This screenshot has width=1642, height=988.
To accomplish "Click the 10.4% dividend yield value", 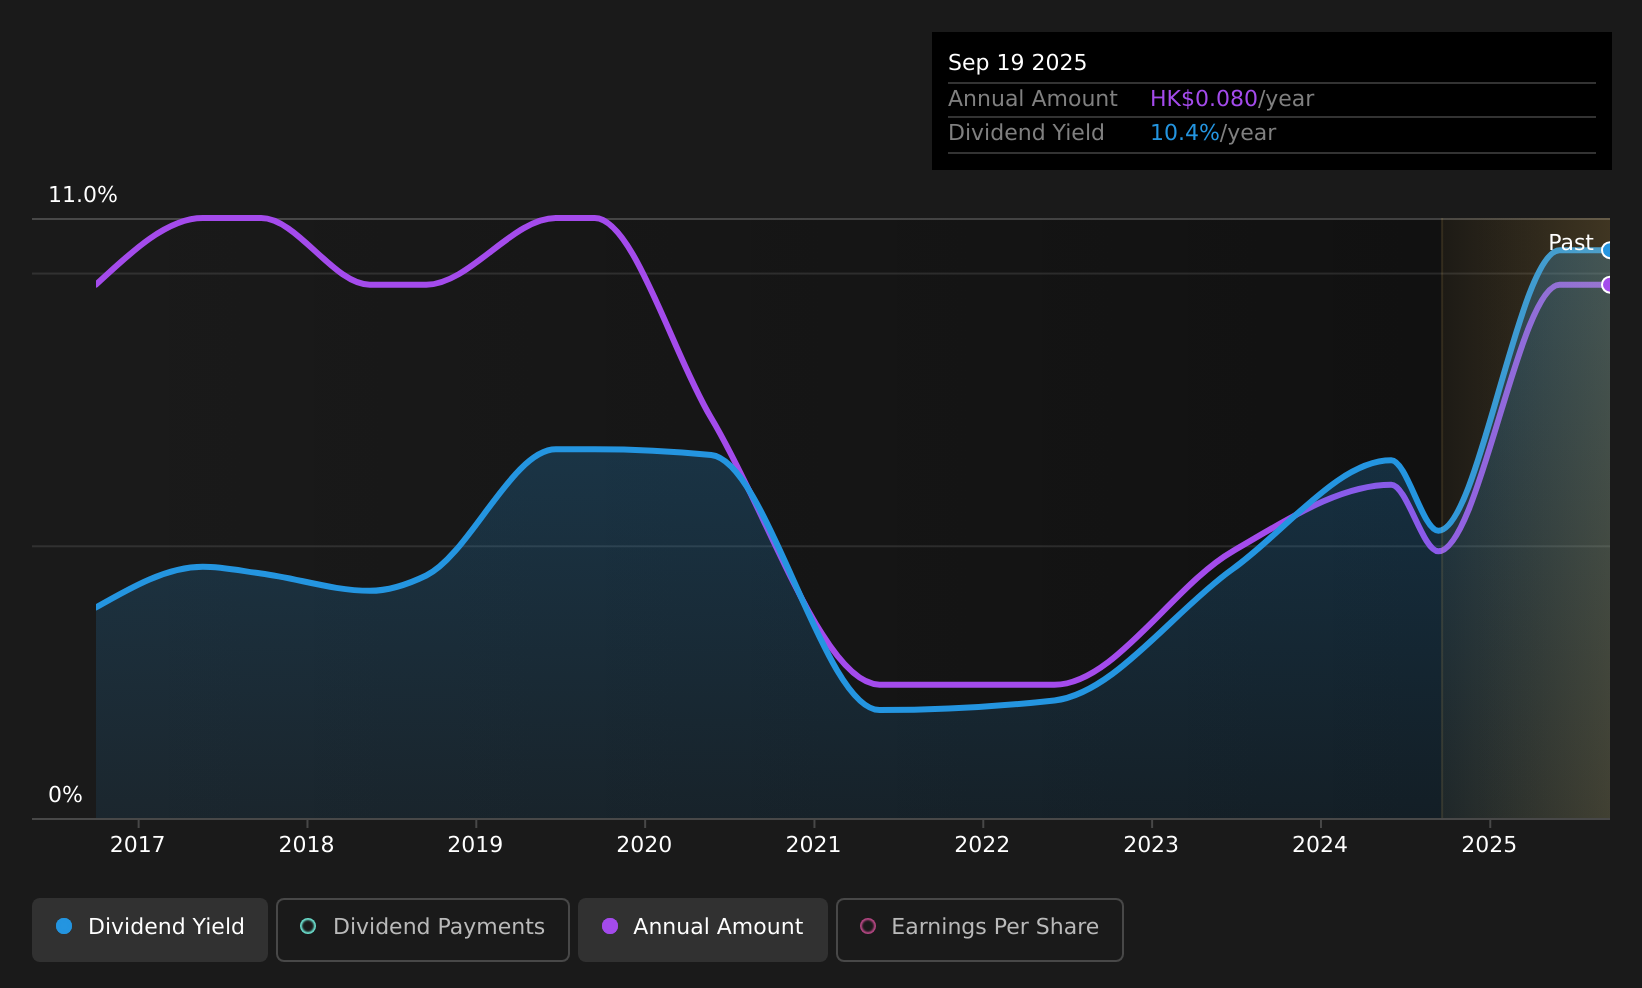I will [x=1184, y=133].
